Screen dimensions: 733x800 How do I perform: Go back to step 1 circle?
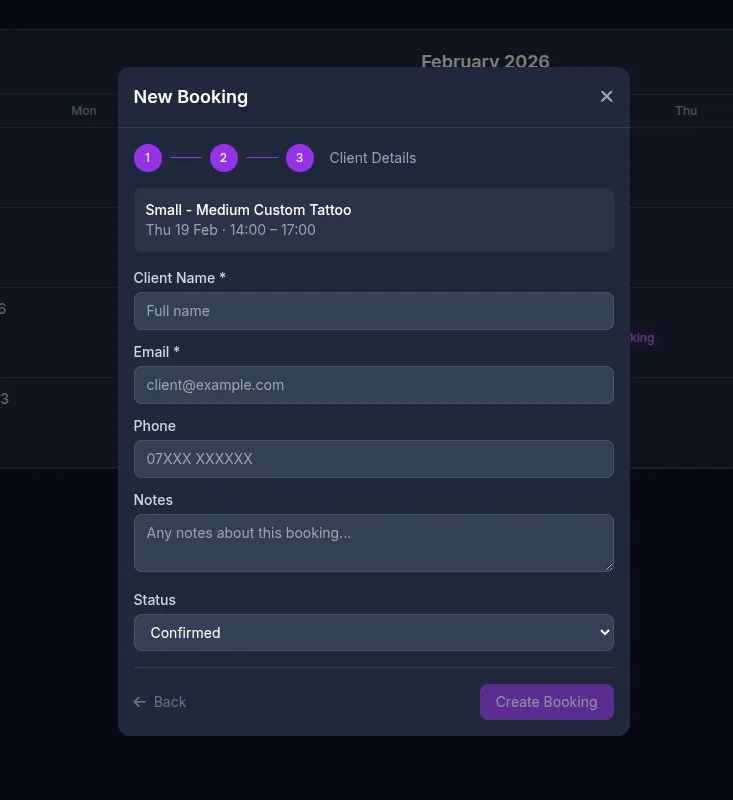(x=148, y=158)
